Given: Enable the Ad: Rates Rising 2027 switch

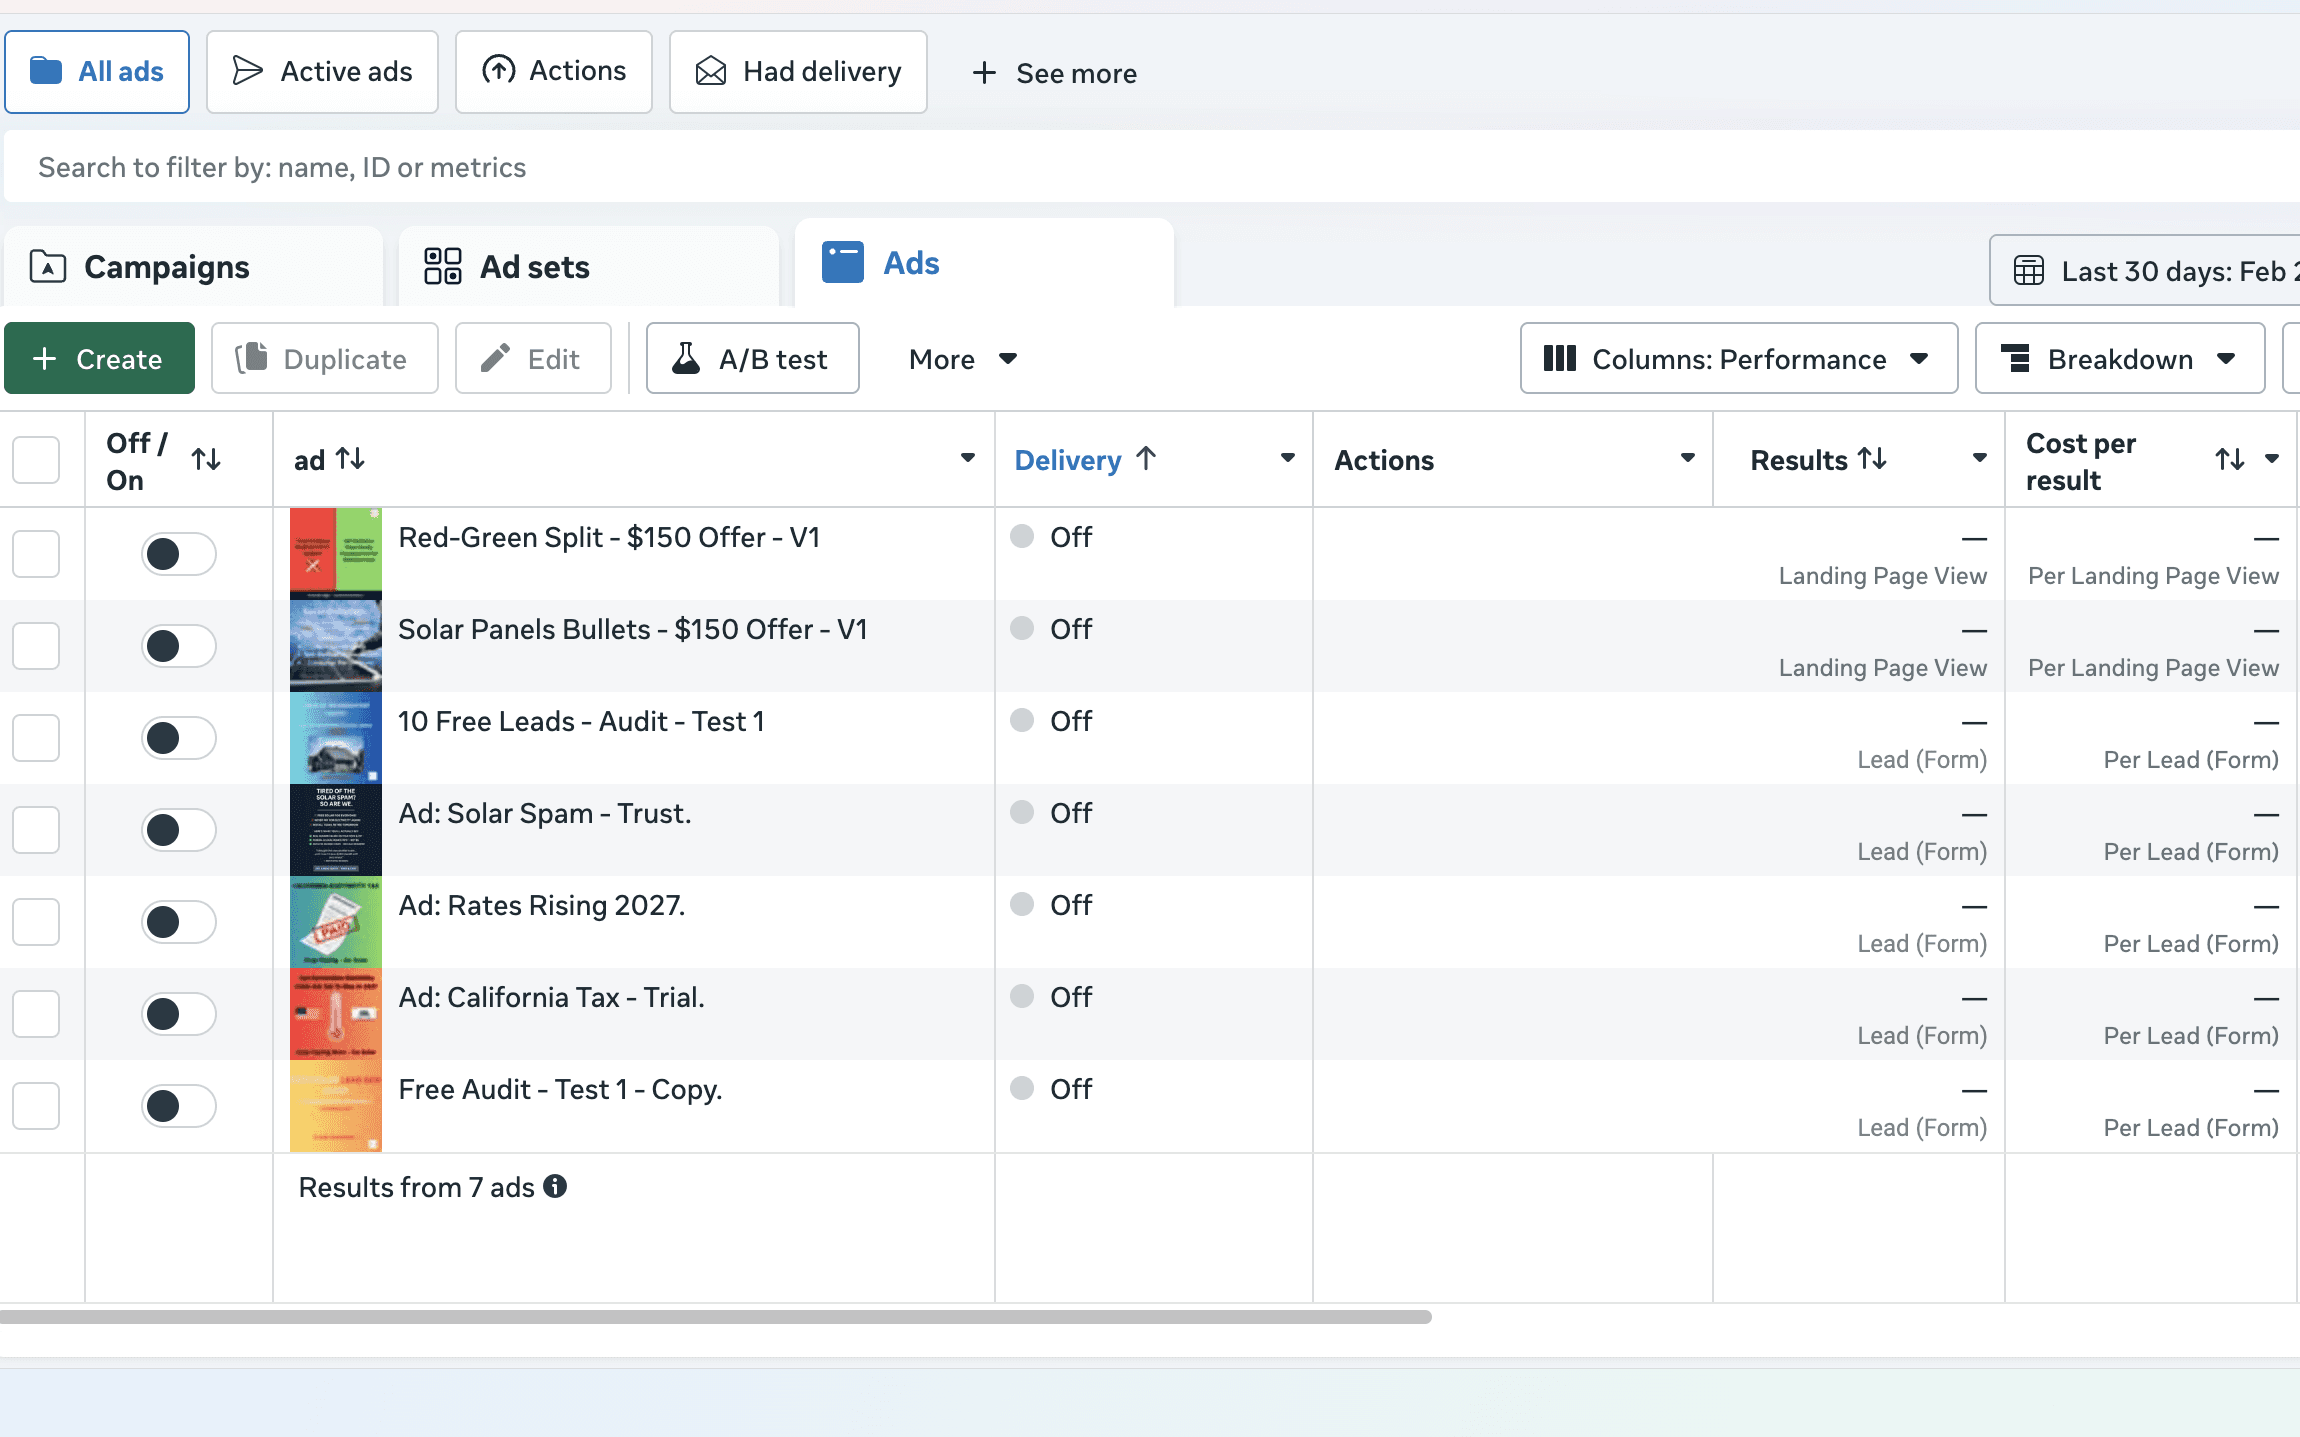Looking at the screenshot, I should point(178,922).
